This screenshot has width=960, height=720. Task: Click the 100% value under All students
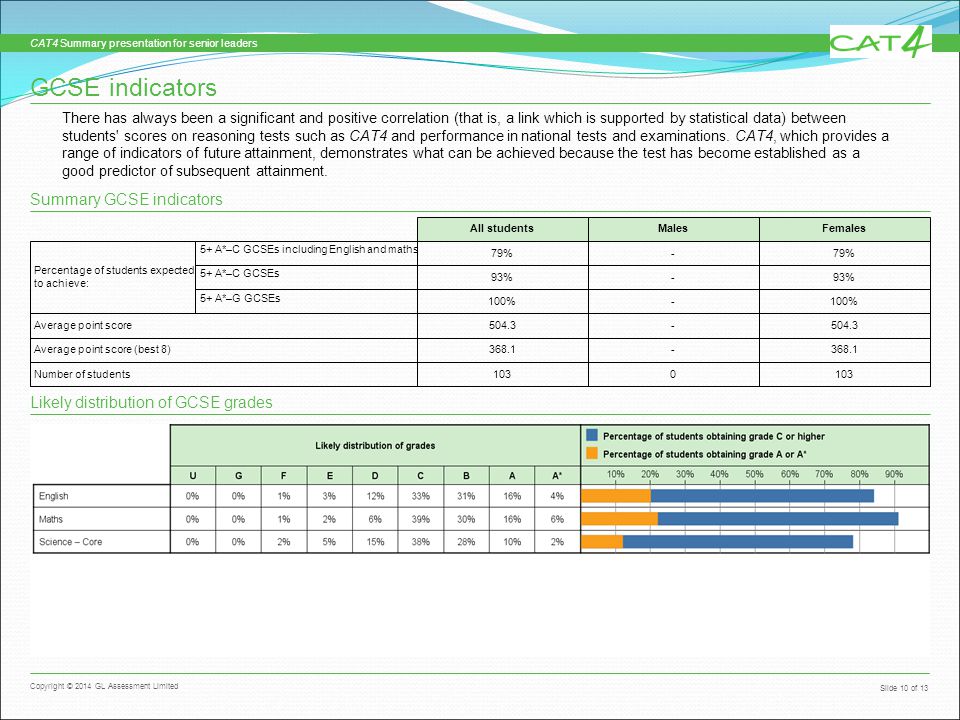[x=501, y=301]
